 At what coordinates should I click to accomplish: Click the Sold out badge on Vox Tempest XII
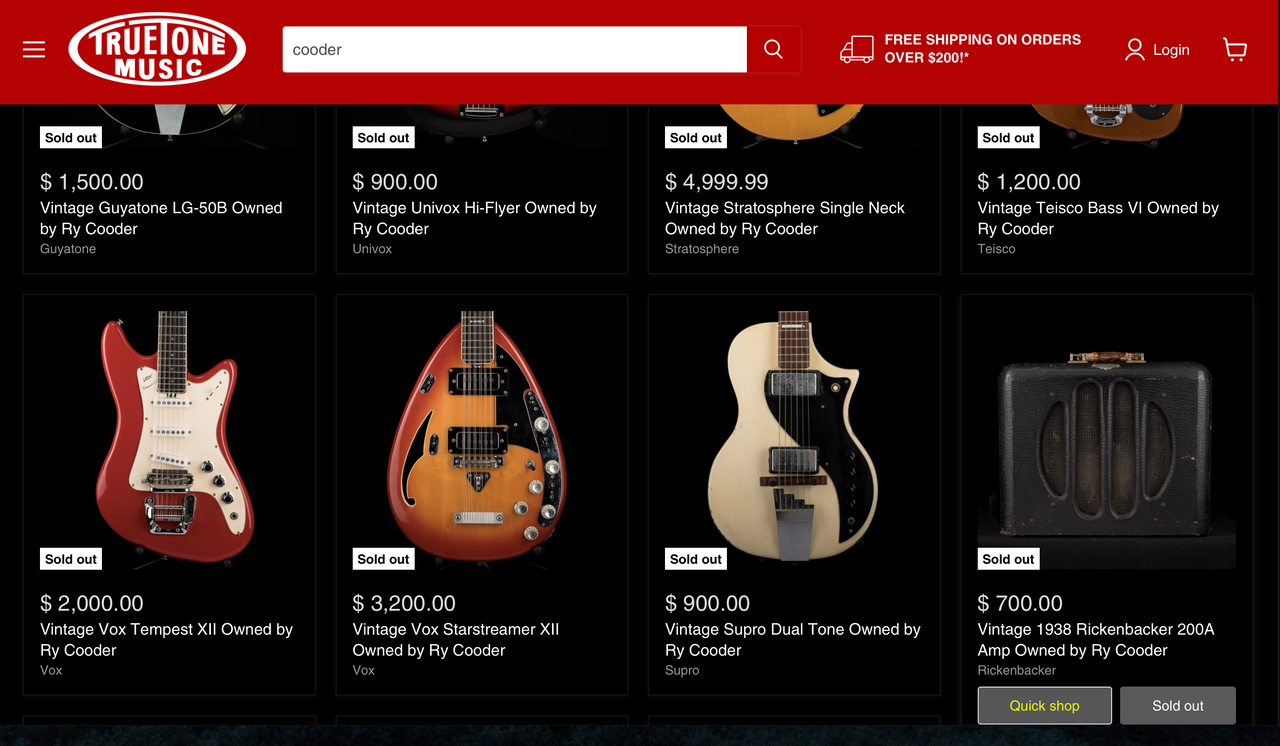point(71,560)
